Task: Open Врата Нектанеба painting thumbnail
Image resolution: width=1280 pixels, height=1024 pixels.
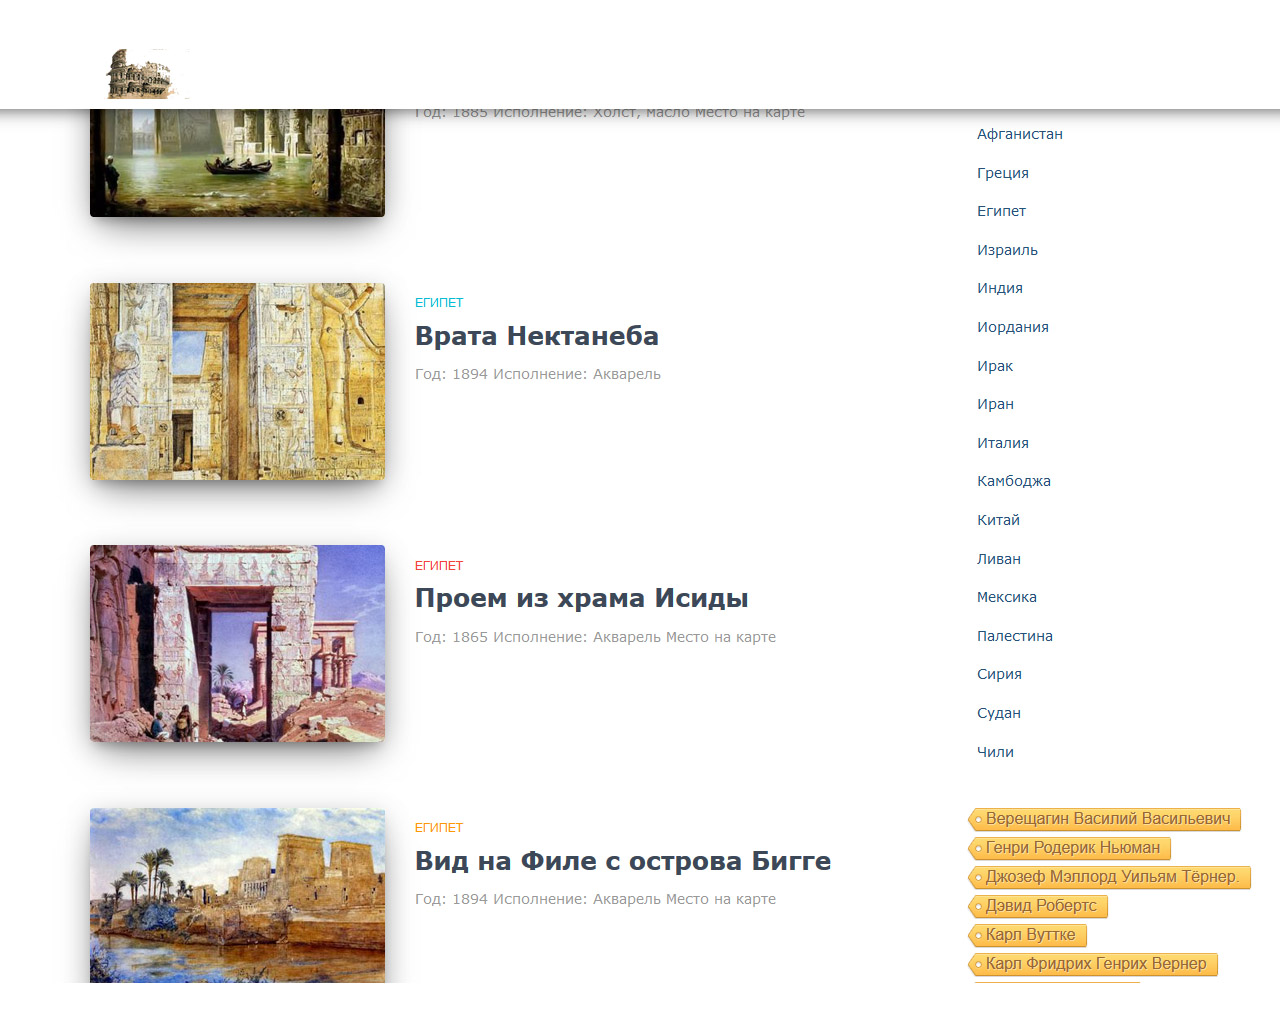Action: click(x=237, y=381)
